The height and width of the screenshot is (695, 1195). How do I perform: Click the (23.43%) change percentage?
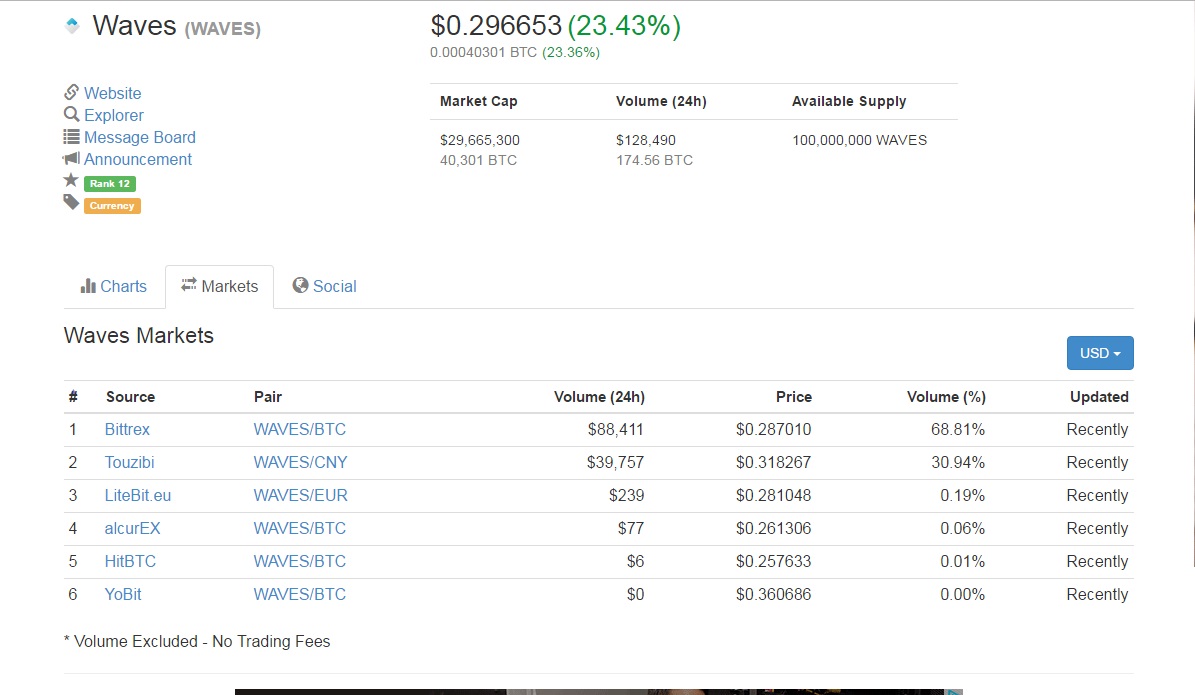coord(624,26)
